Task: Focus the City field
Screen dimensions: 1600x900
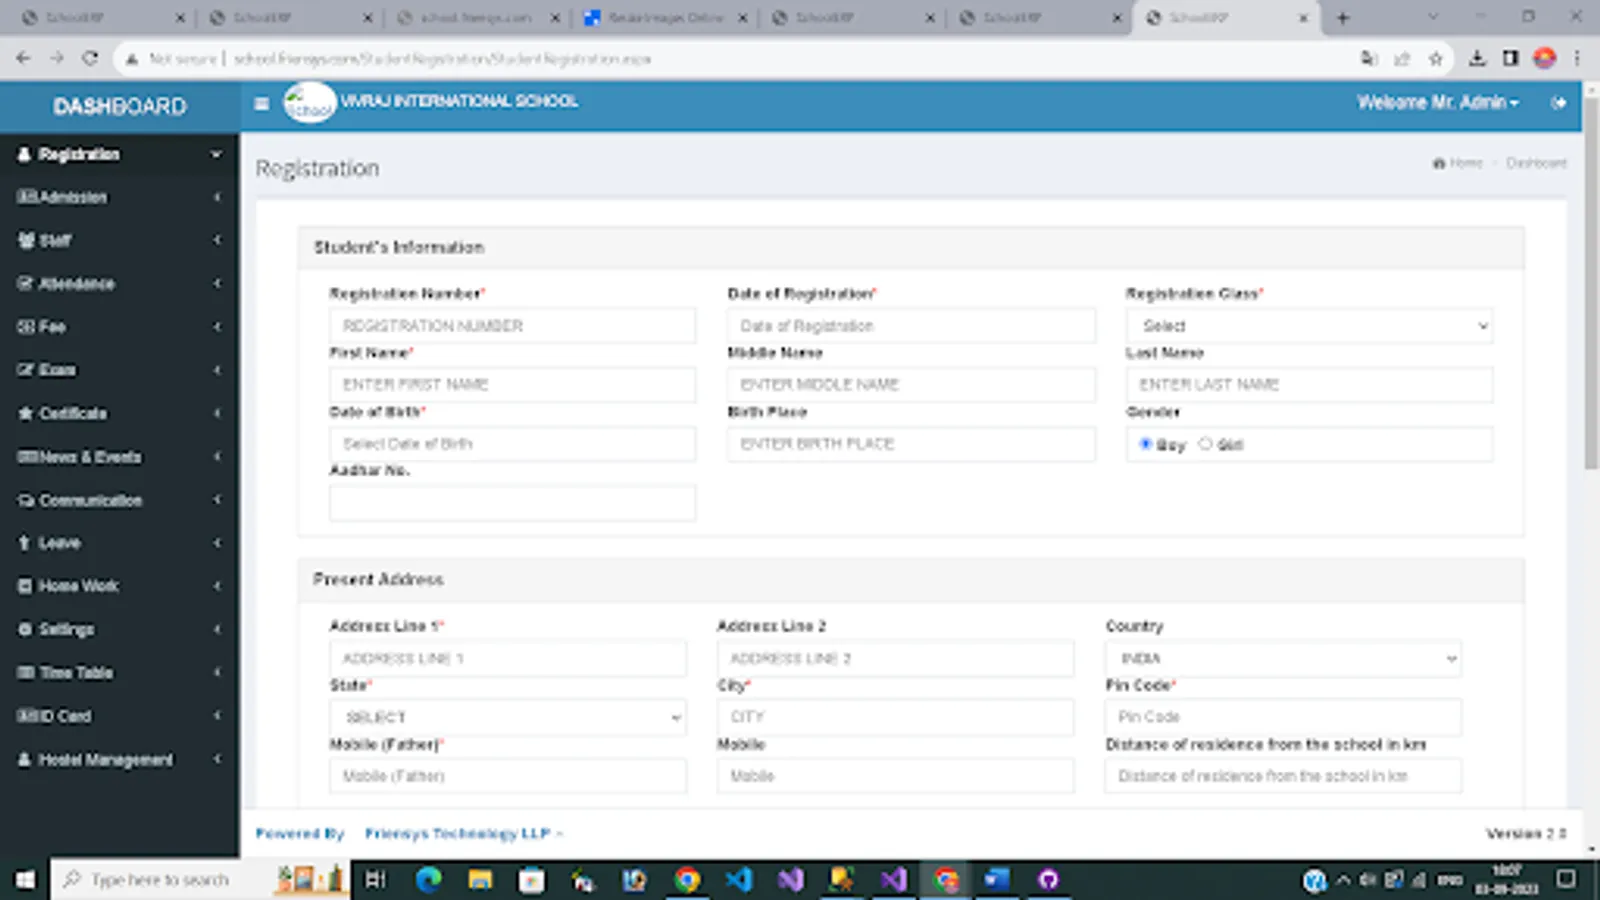Action: pos(896,717)
